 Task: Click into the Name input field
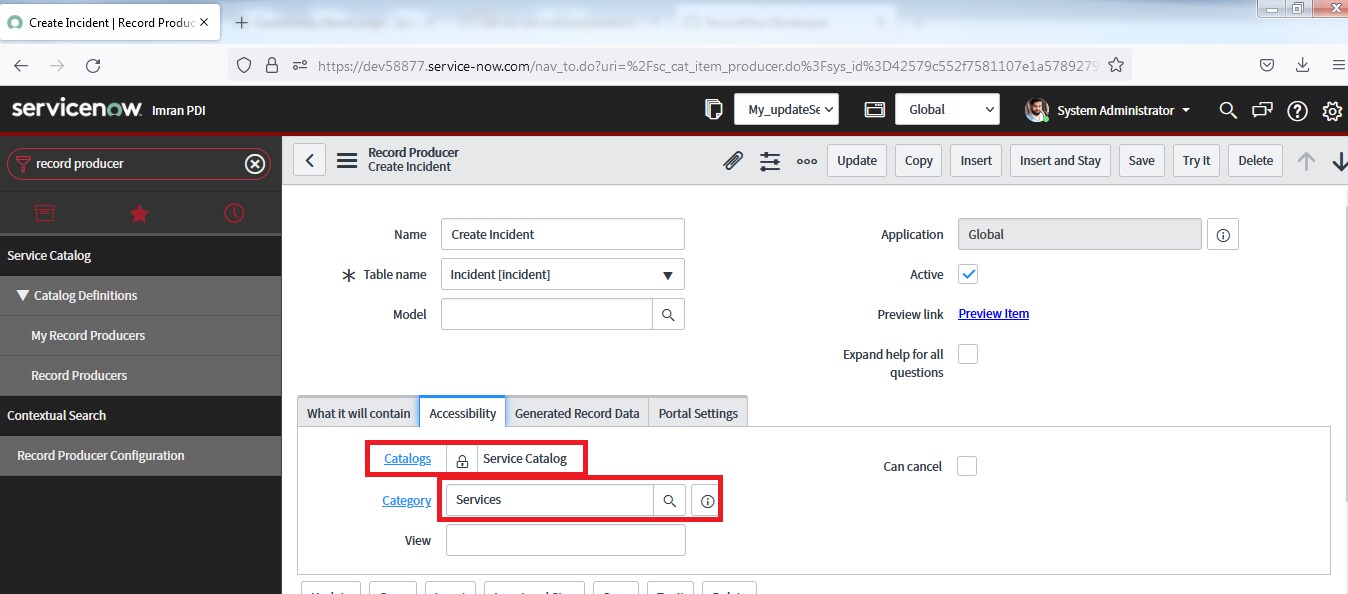pyautogui.click(x=562, y=234)
